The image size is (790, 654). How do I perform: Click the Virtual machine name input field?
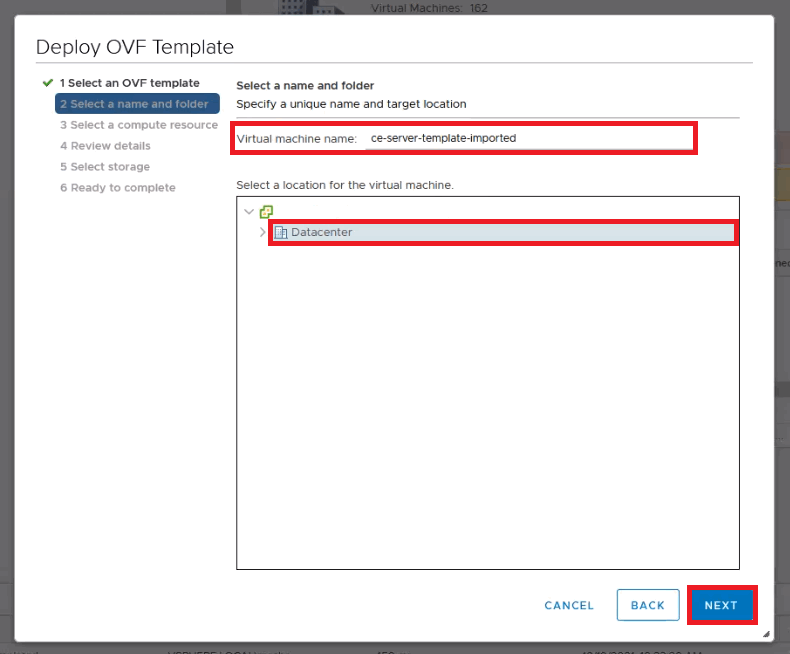point(529,138)
